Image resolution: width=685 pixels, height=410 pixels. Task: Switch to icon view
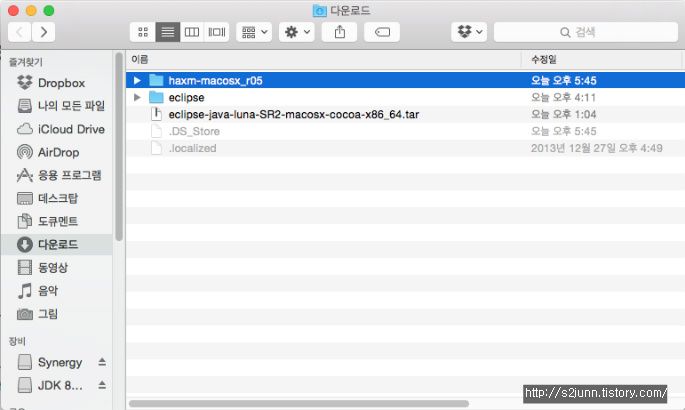pos(143,32)
